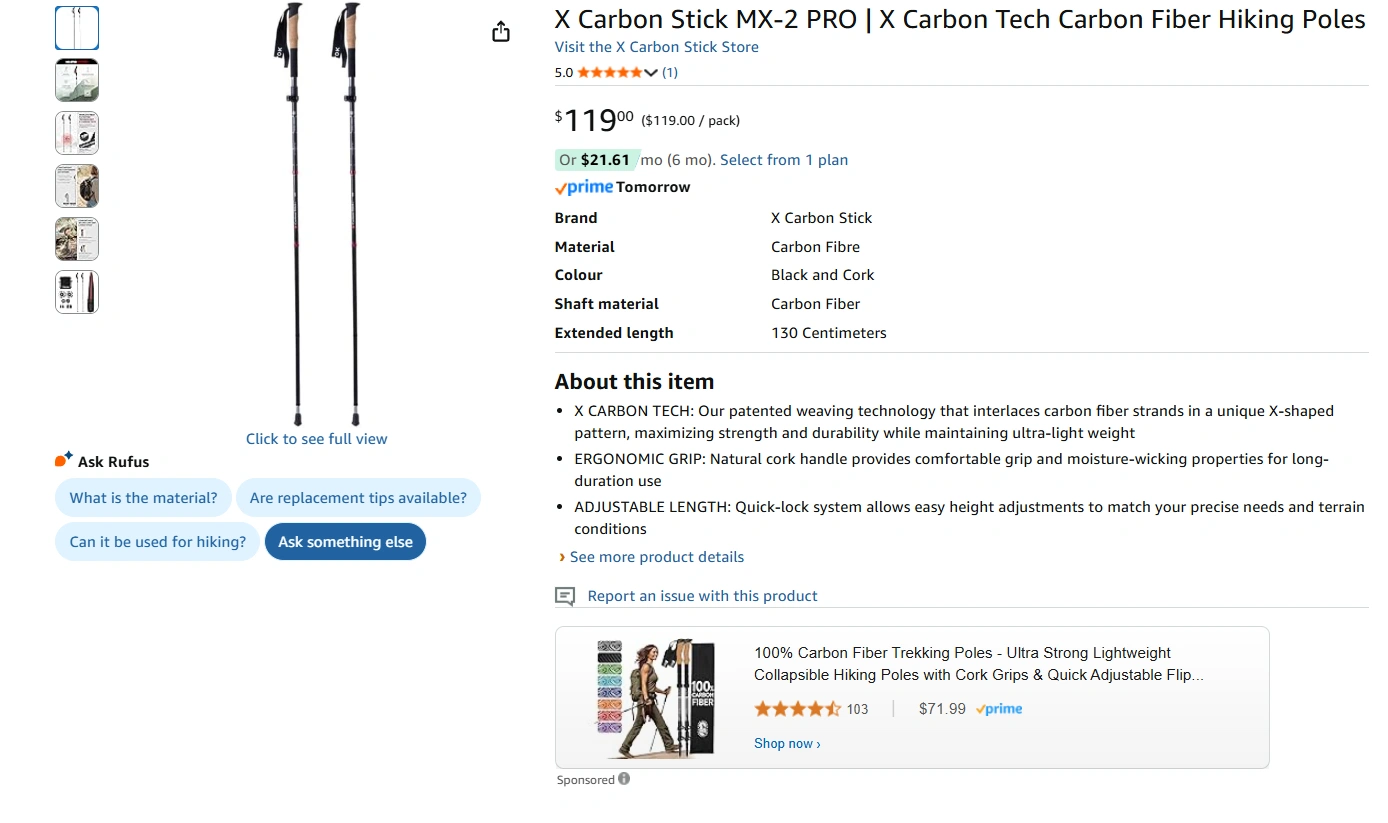Select the second thumbnail with mountain graphic
The image size is (1388, 823).
[77, 80]
